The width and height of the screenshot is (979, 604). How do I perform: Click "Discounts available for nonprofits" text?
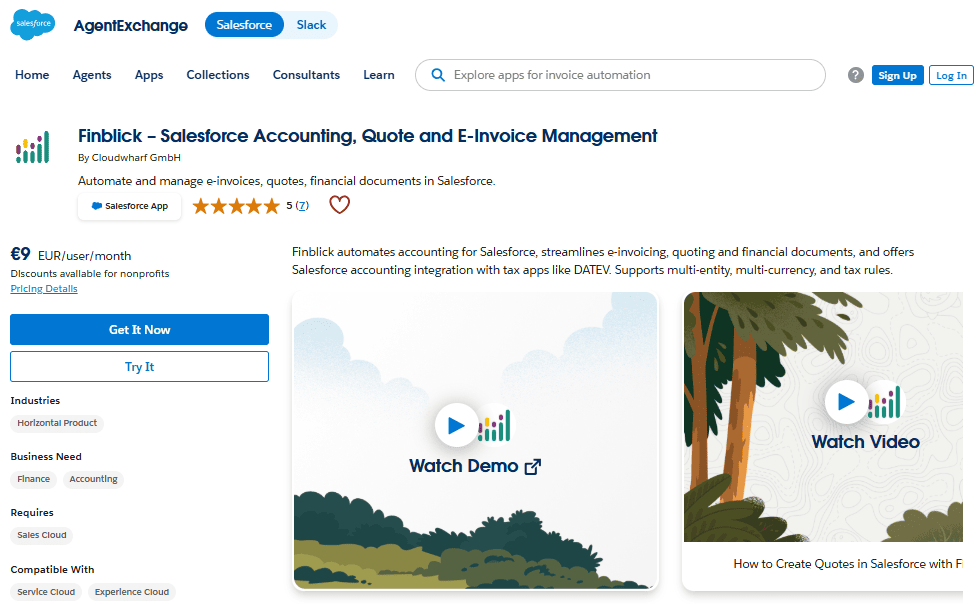coord(90,274)
